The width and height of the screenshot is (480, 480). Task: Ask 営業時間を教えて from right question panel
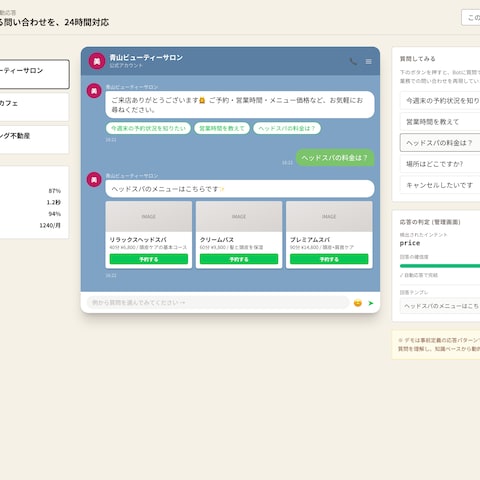tap(440, 122)
